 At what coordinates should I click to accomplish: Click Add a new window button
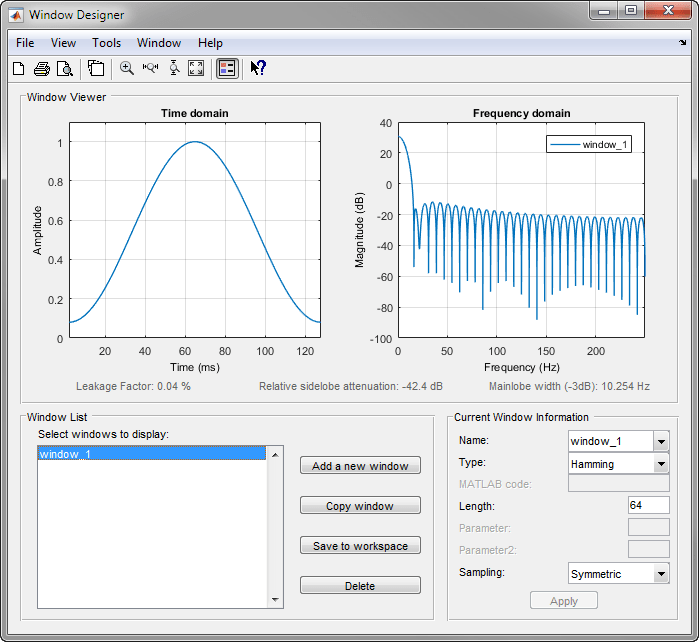pos(360,465)
